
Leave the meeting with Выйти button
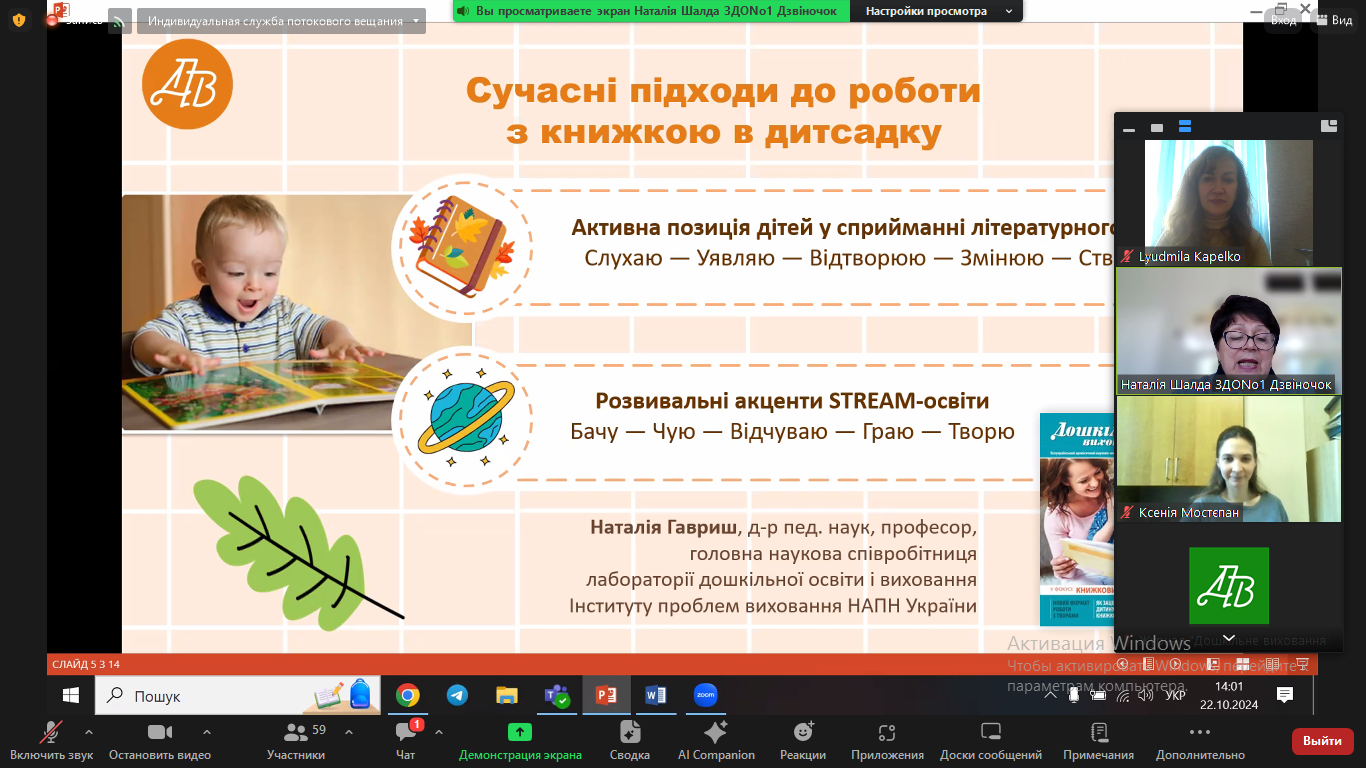[1322, 741]
